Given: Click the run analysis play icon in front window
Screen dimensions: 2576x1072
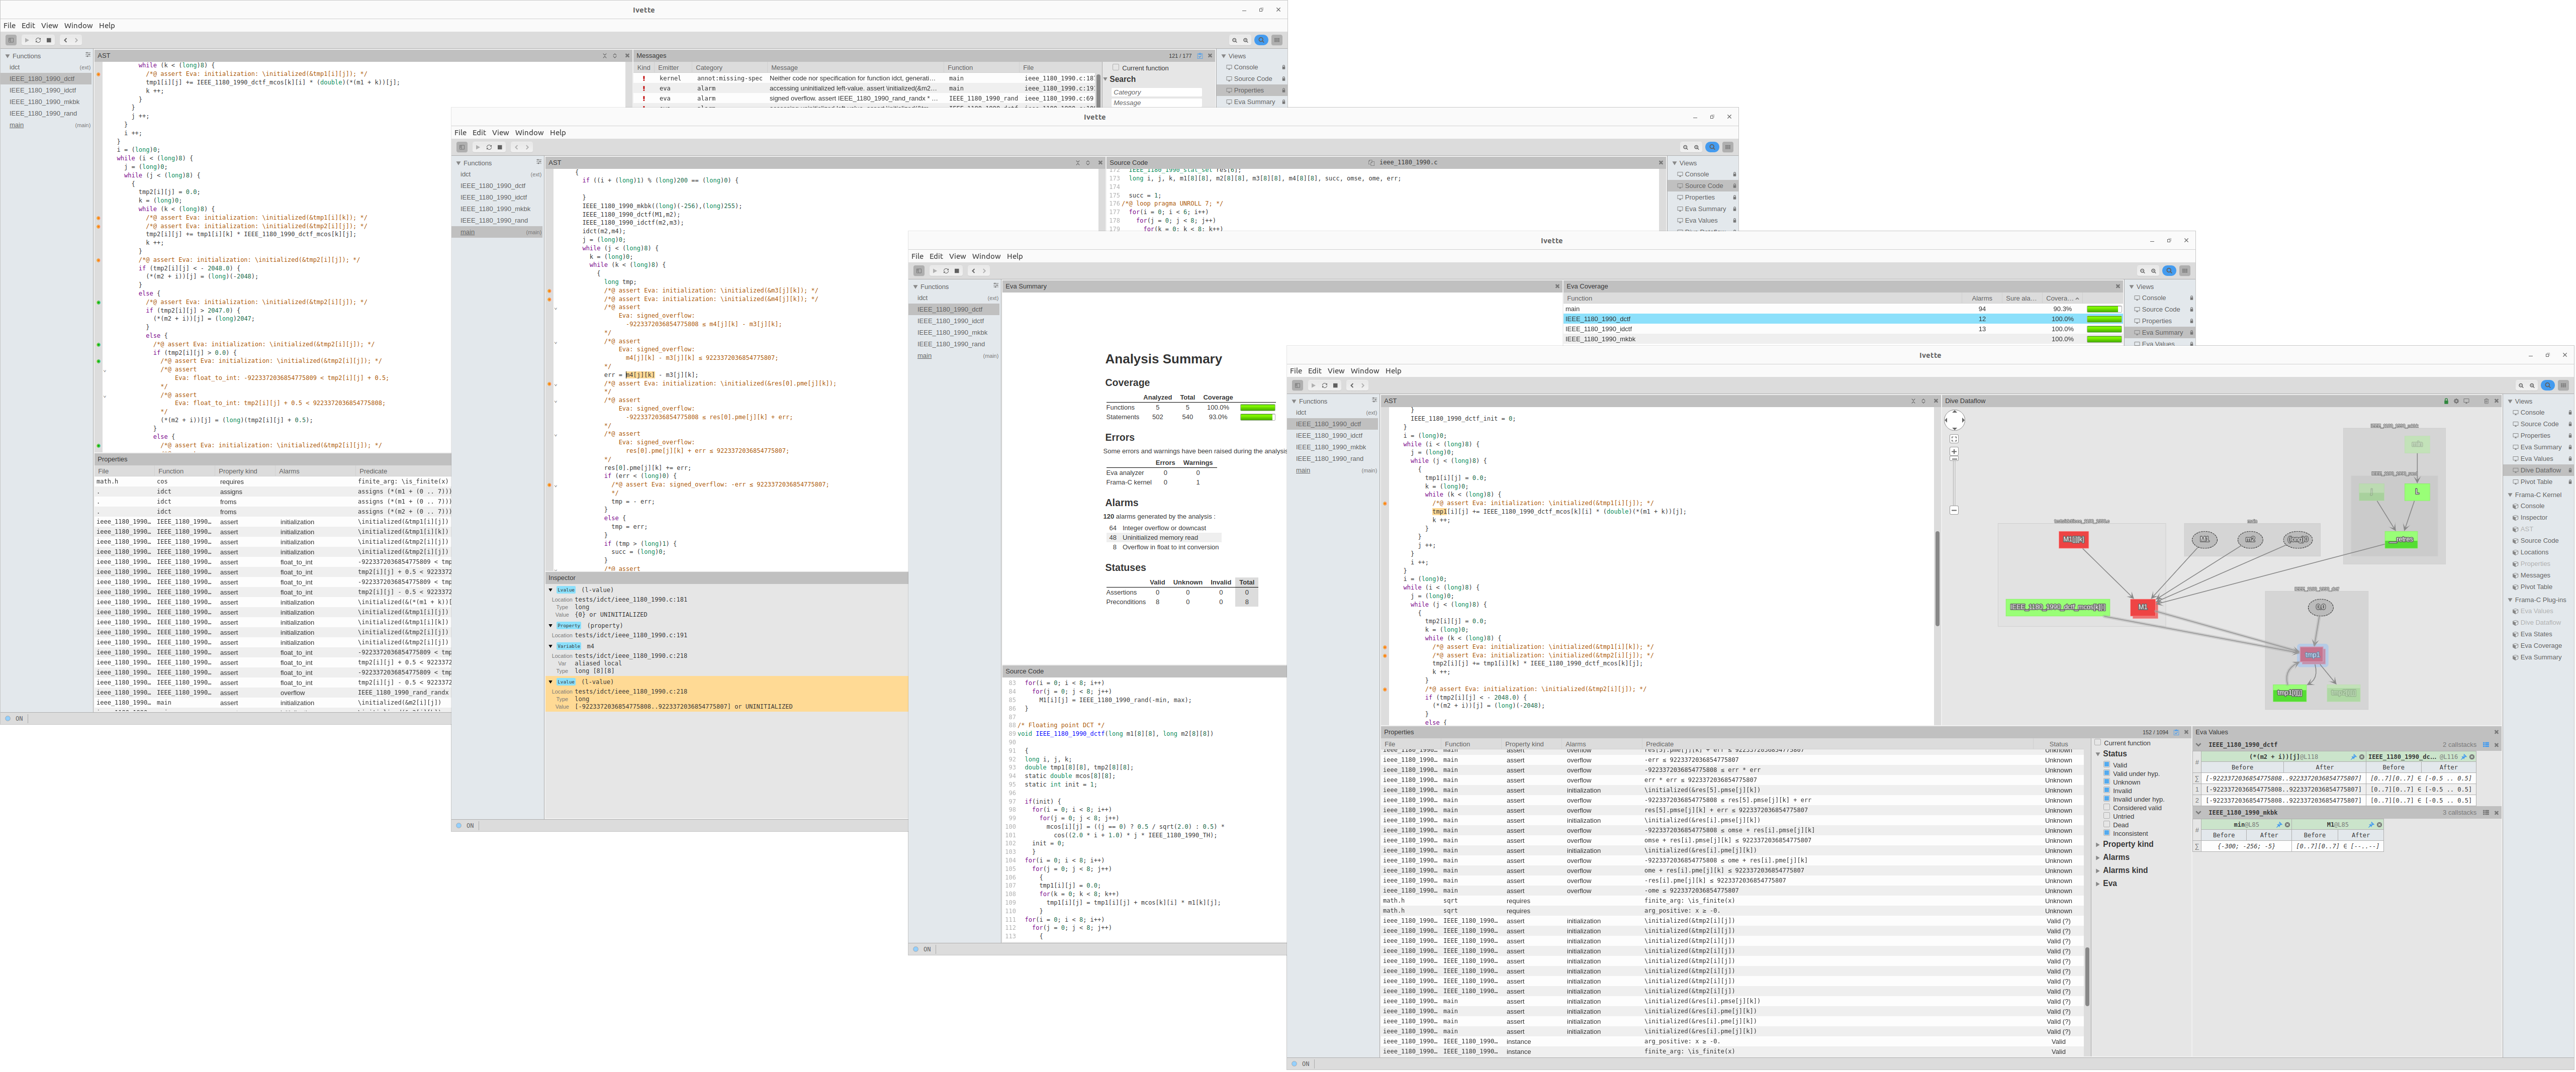Looking at the screenshot, I should coord(1313,385).
